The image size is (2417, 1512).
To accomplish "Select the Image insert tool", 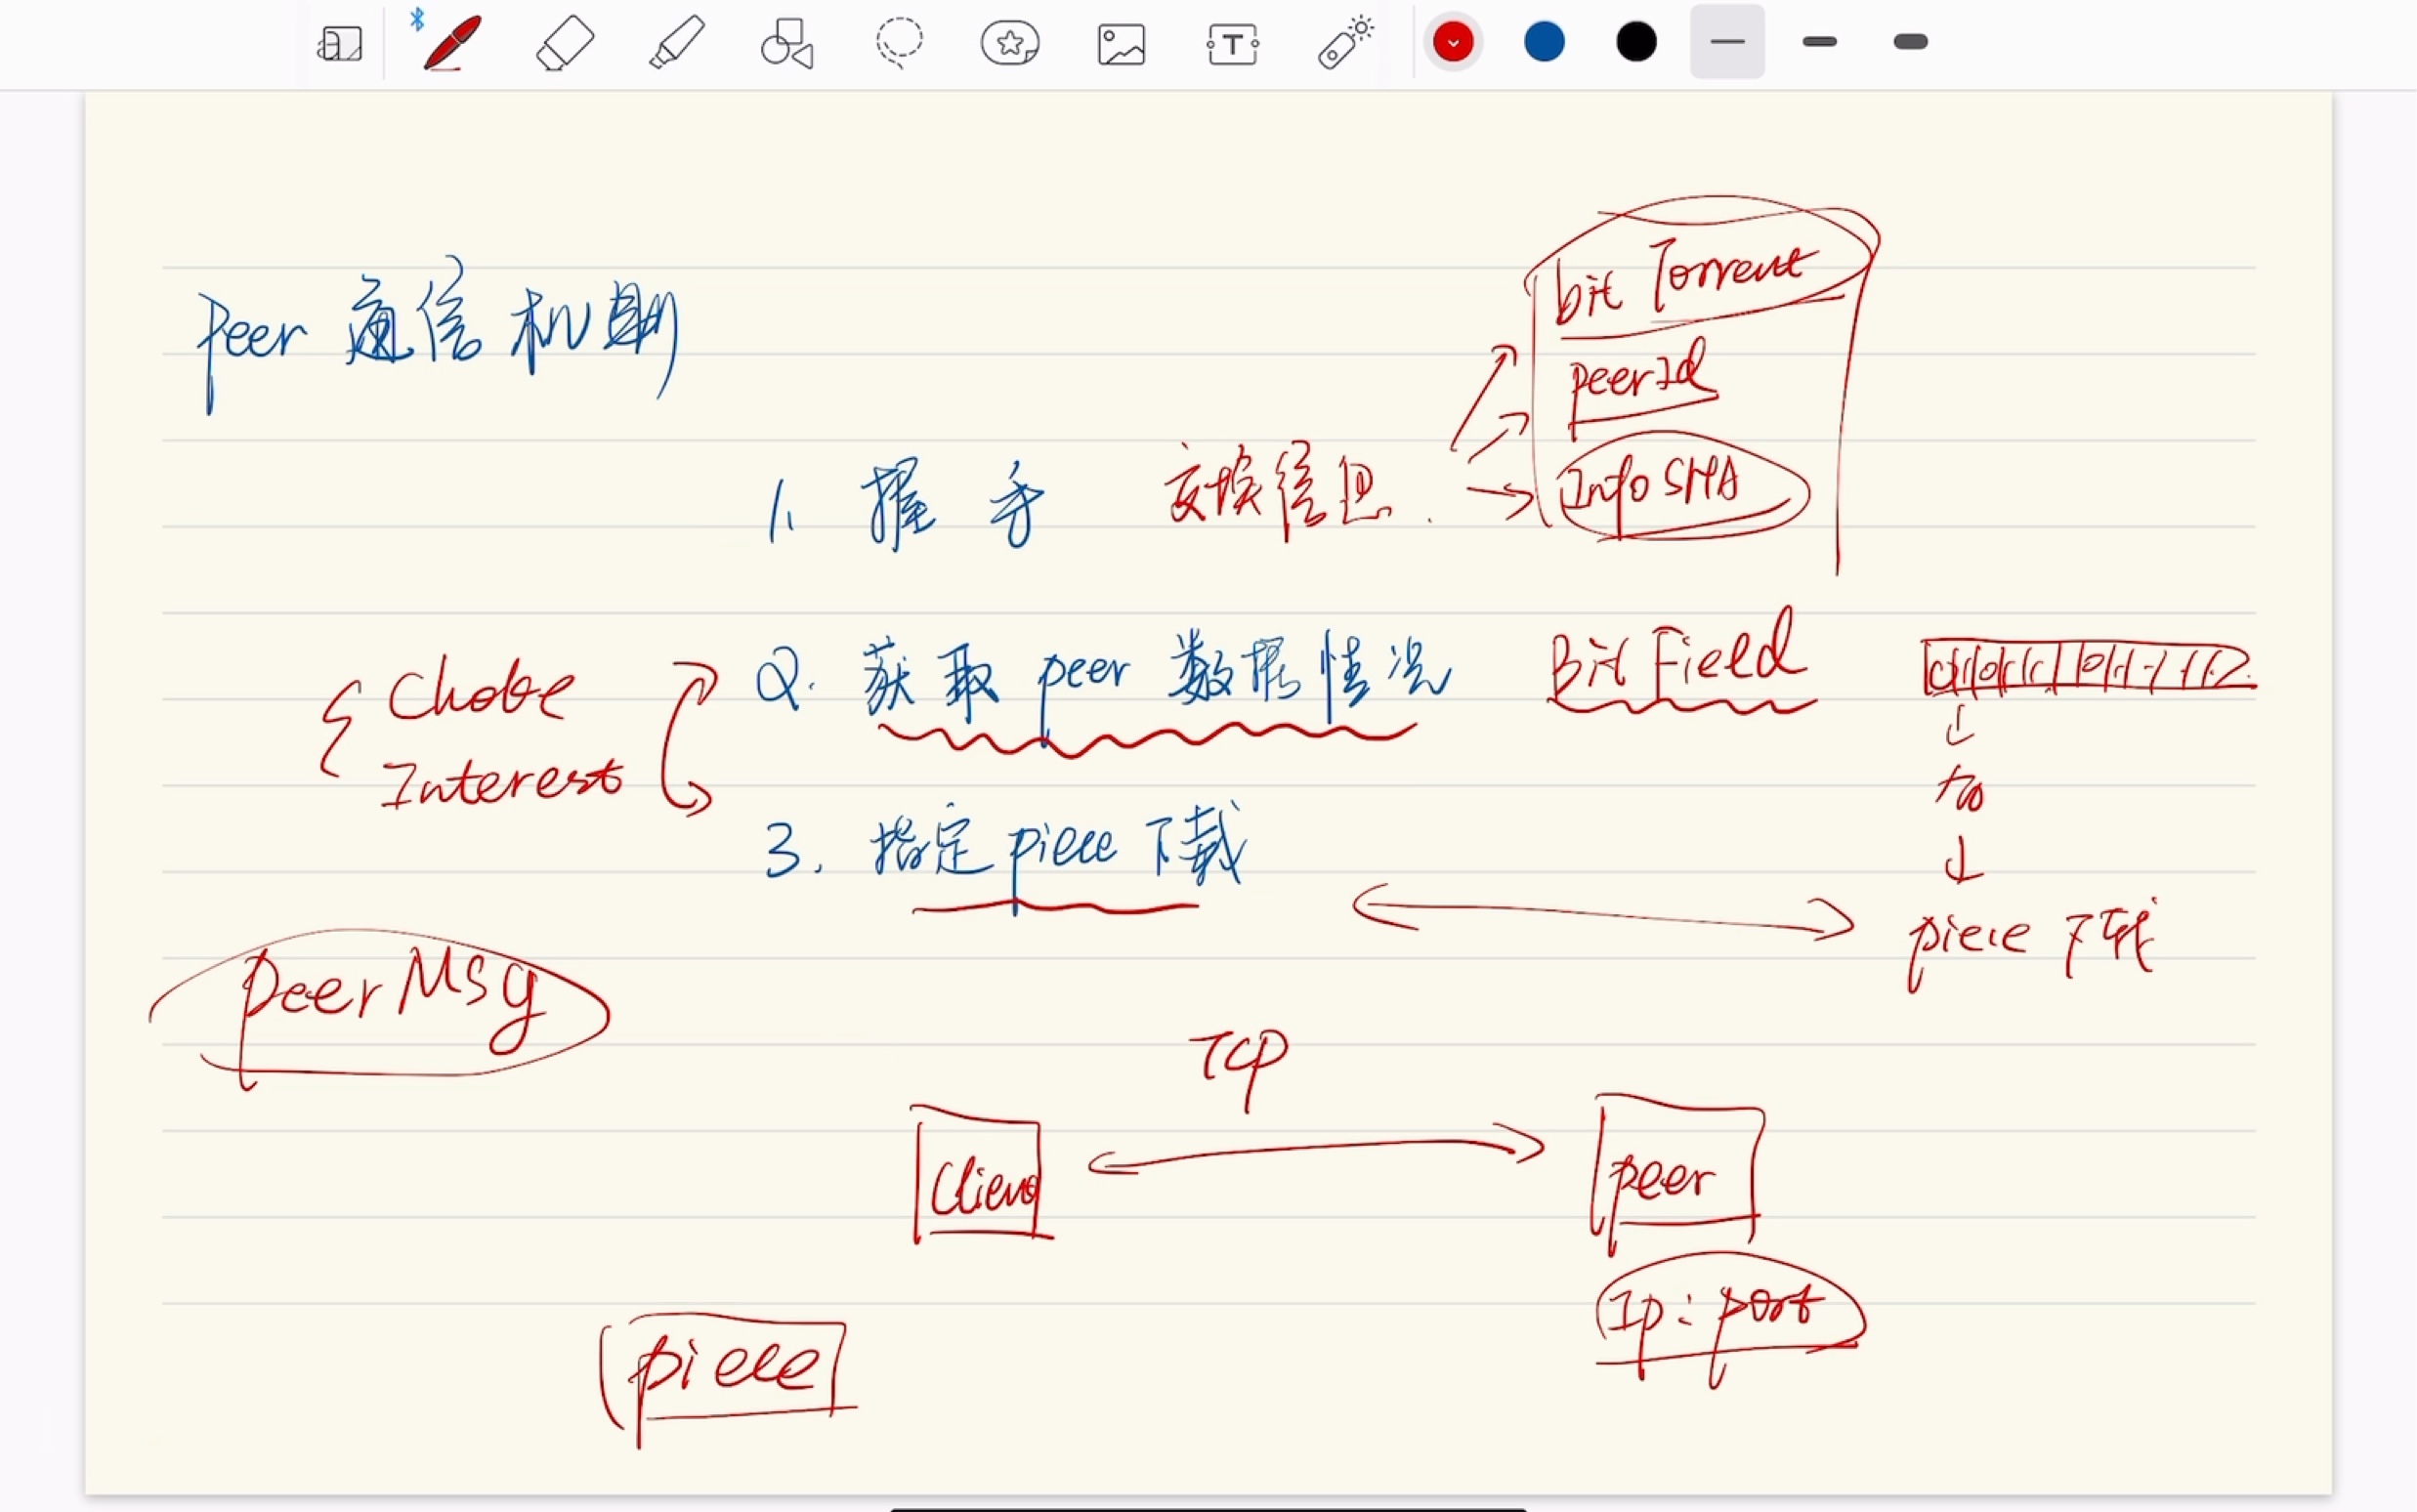I will (1121, 45).
